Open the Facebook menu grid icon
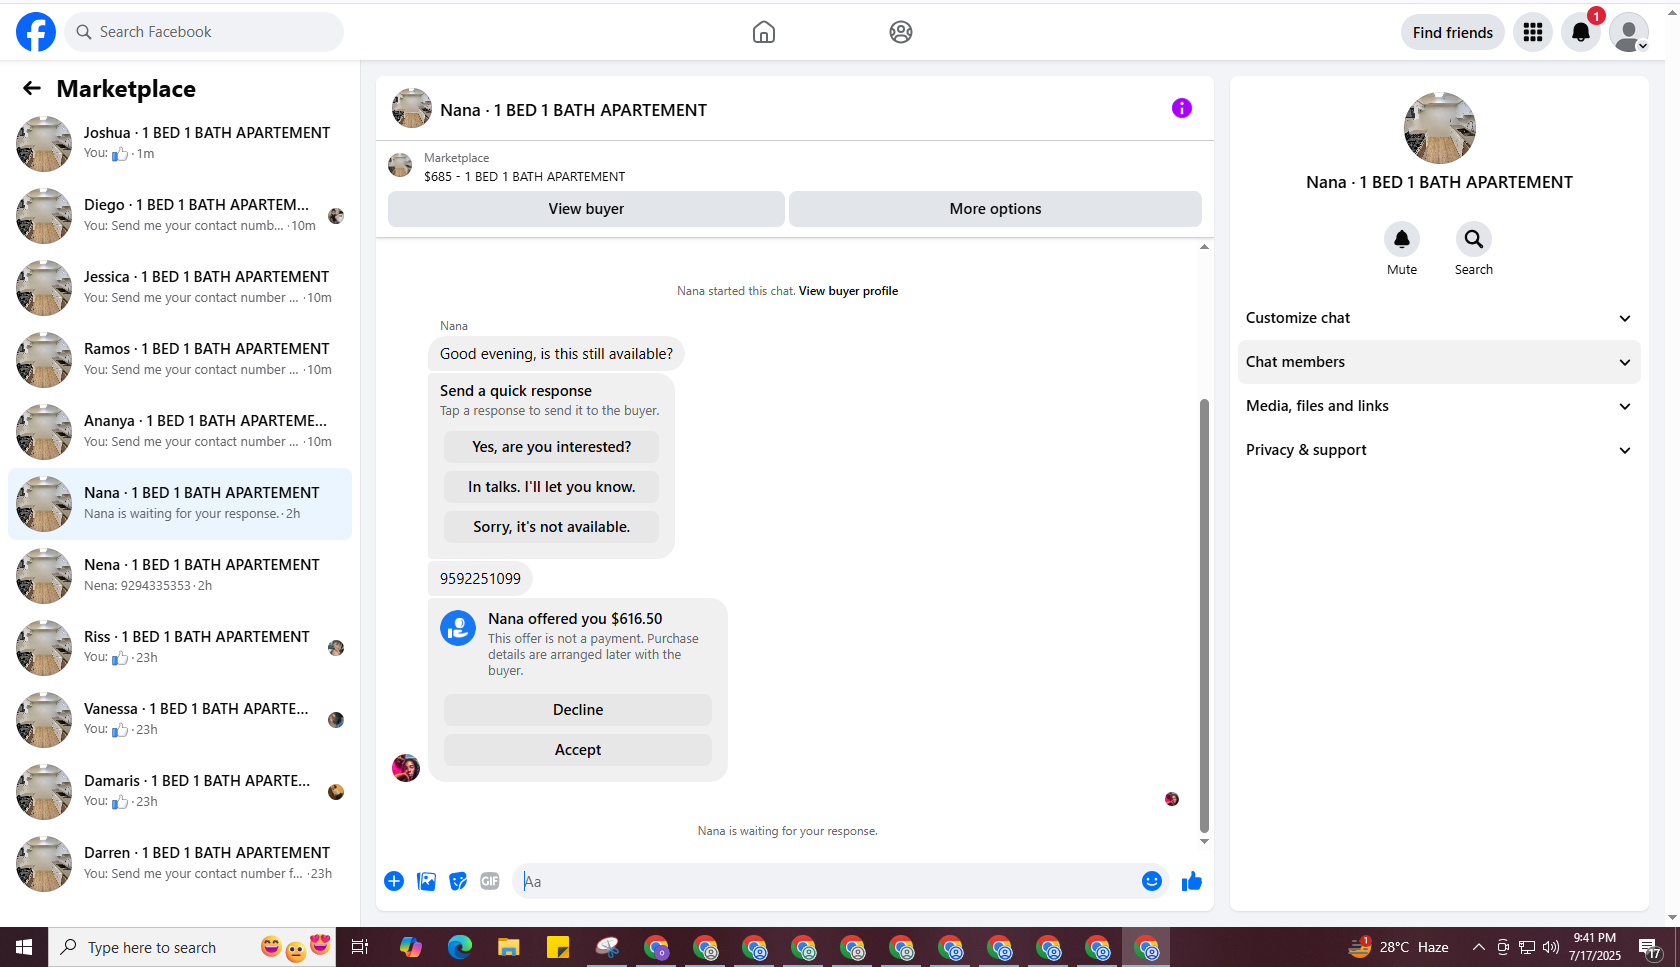The image size is (1680, 967). (1533, 32)
